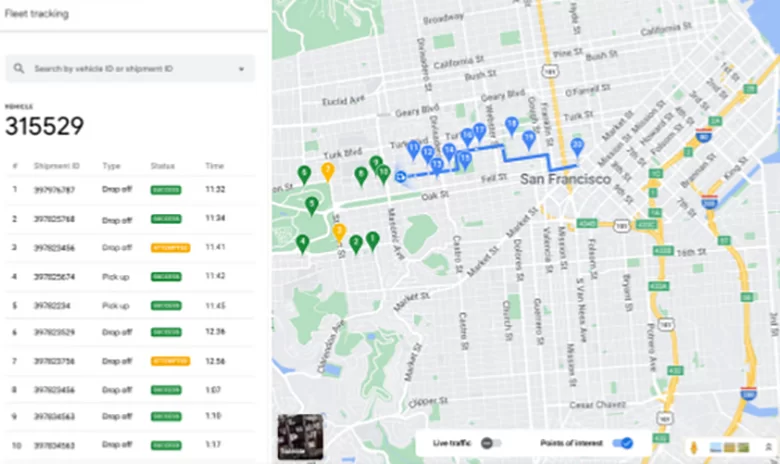Viewport: 780px width, 464px height.
Task: Open the search box dropdown arrow
Action: click(241, 69)
